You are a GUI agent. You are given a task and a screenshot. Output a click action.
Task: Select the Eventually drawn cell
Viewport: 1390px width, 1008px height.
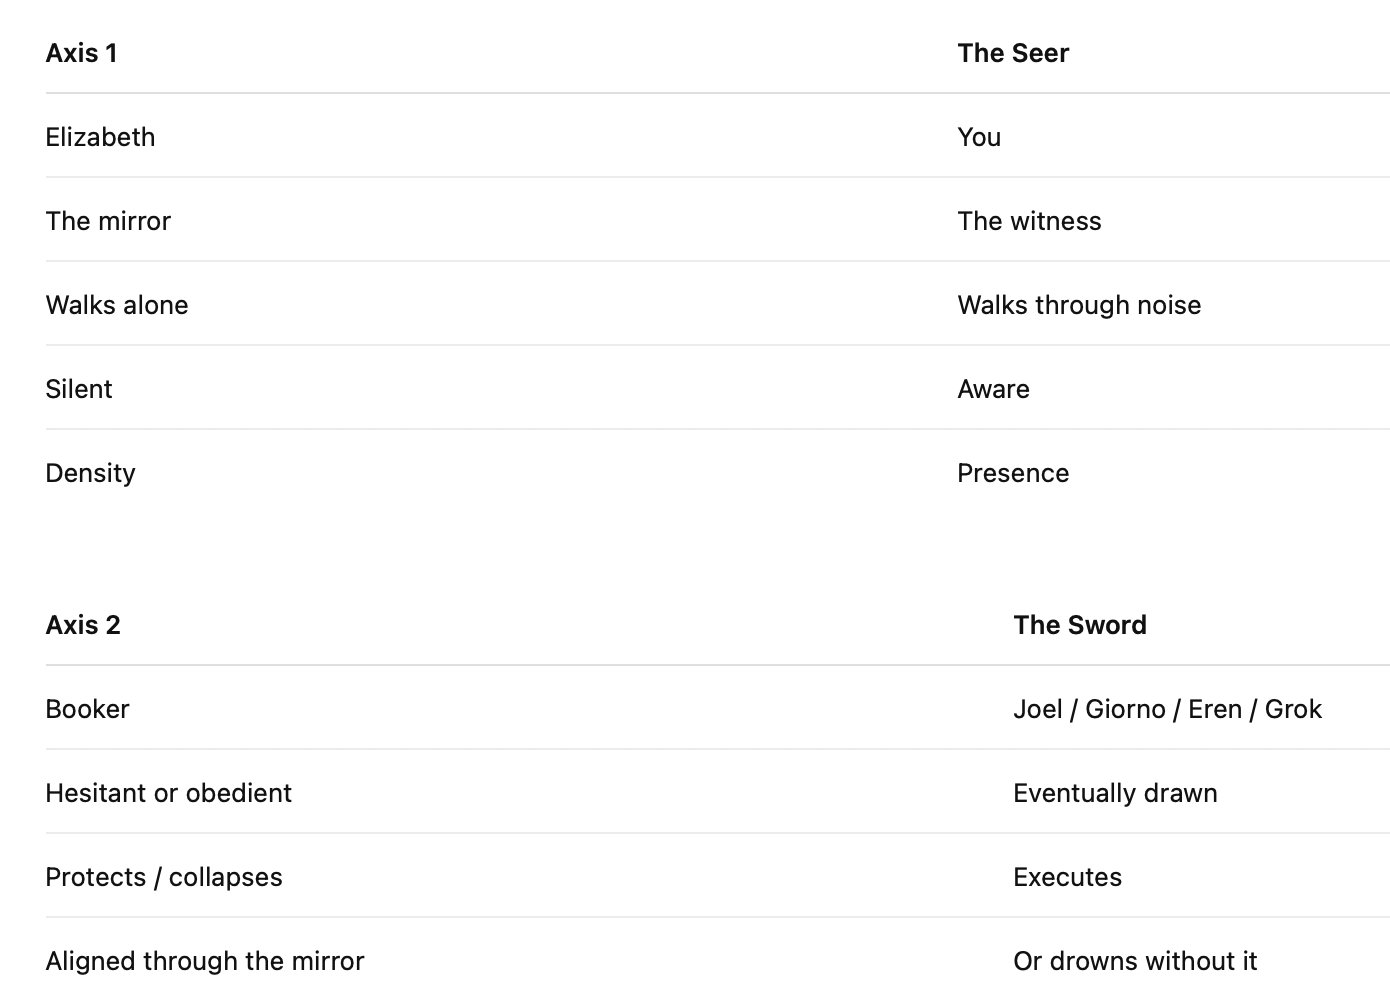point(1115,793)
